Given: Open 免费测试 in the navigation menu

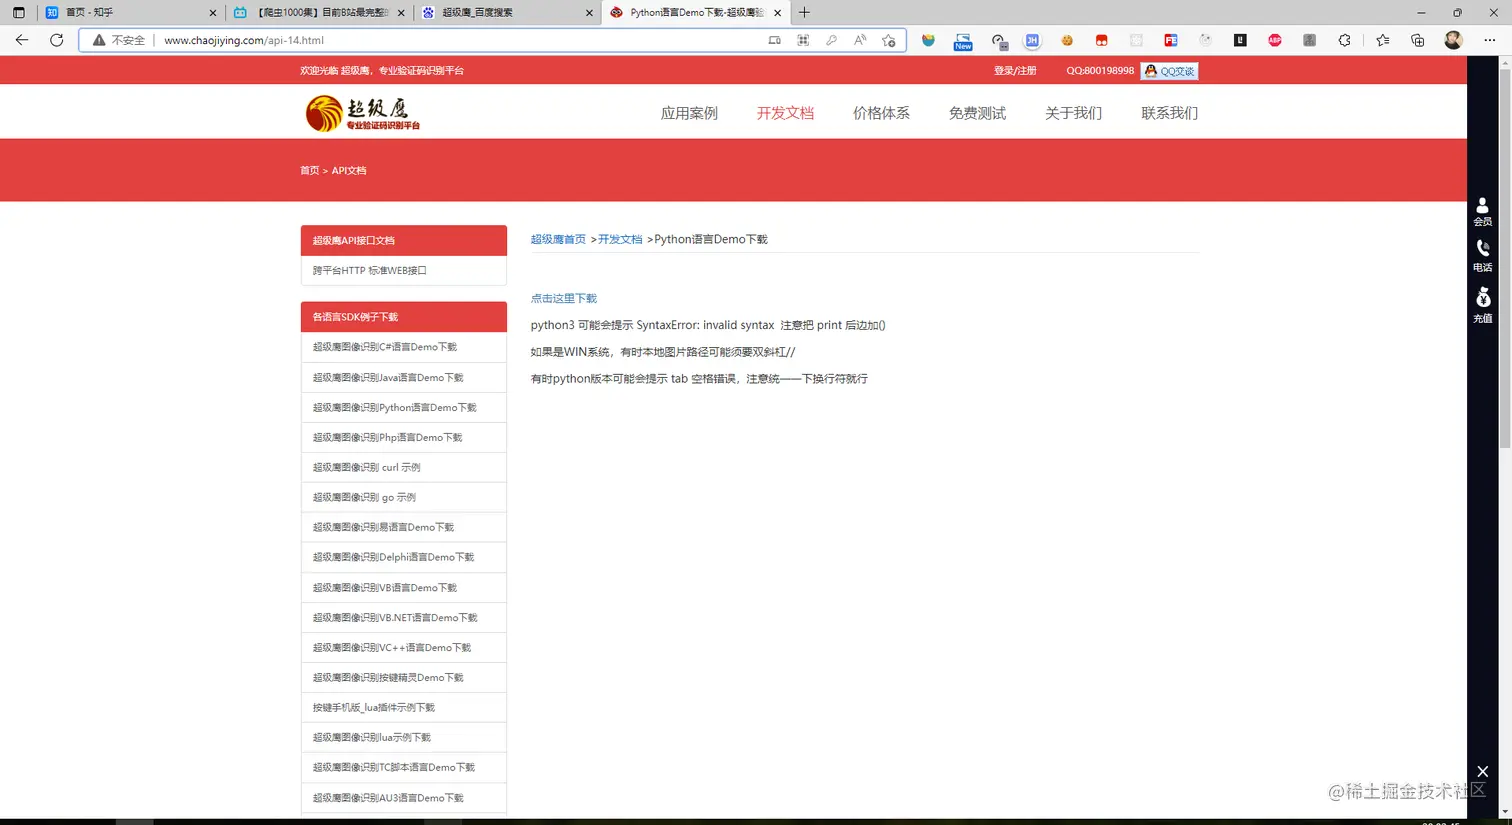Looking at the screenshot, I should 977,113.
